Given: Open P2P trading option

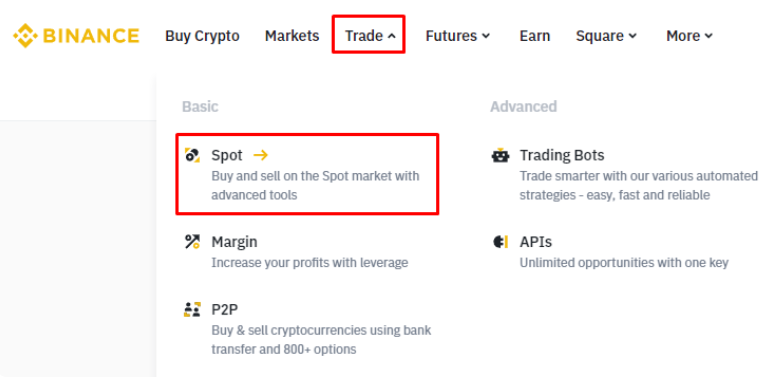Looking at the screenshot, I should point(308,329).
